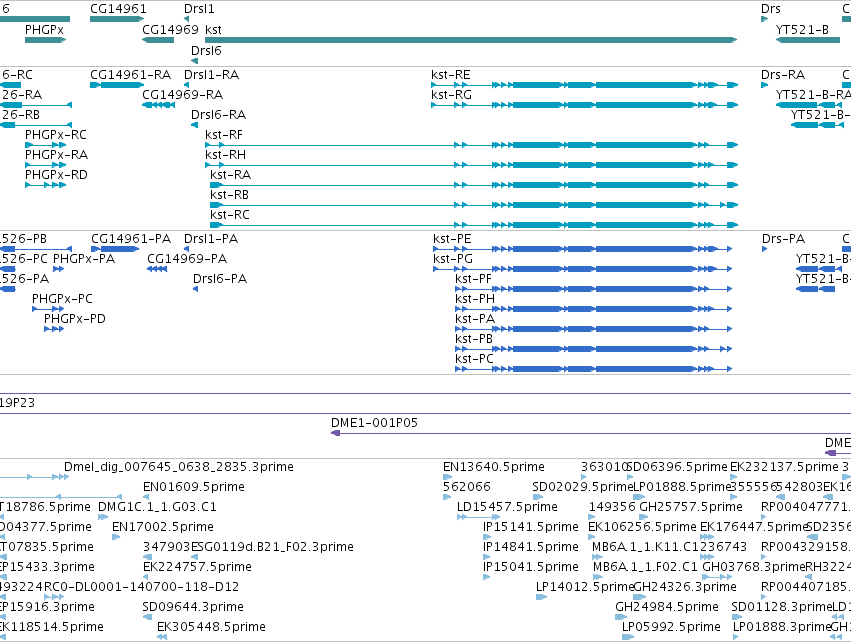
Task: Open the CG14969-RA transcript label
Action: click(x=182, y=94)
